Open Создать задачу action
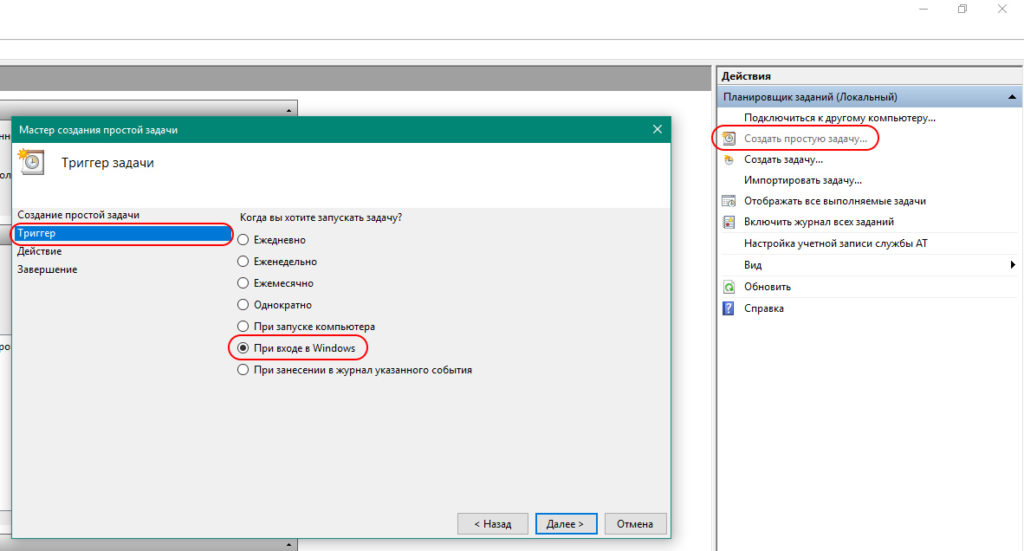Viewport: 1024px width, 551px height. (x=783, y=159)
